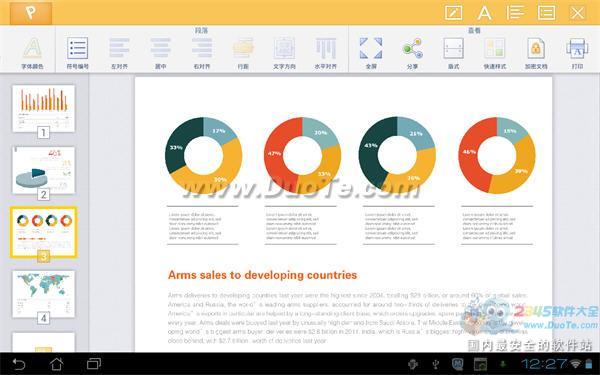
Task: Print the presentation (打印)
Action: click(577, 53)
